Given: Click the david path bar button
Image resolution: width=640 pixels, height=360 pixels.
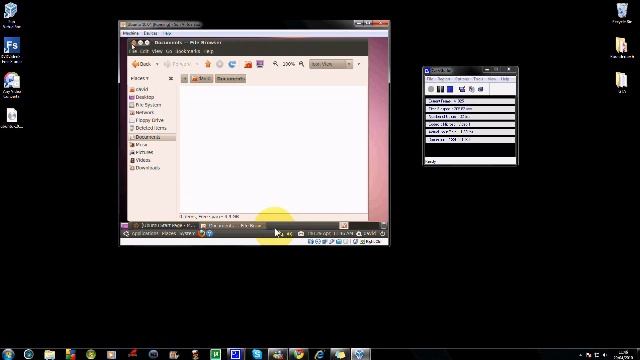Looking at the screenshot, I should [202, 78].
